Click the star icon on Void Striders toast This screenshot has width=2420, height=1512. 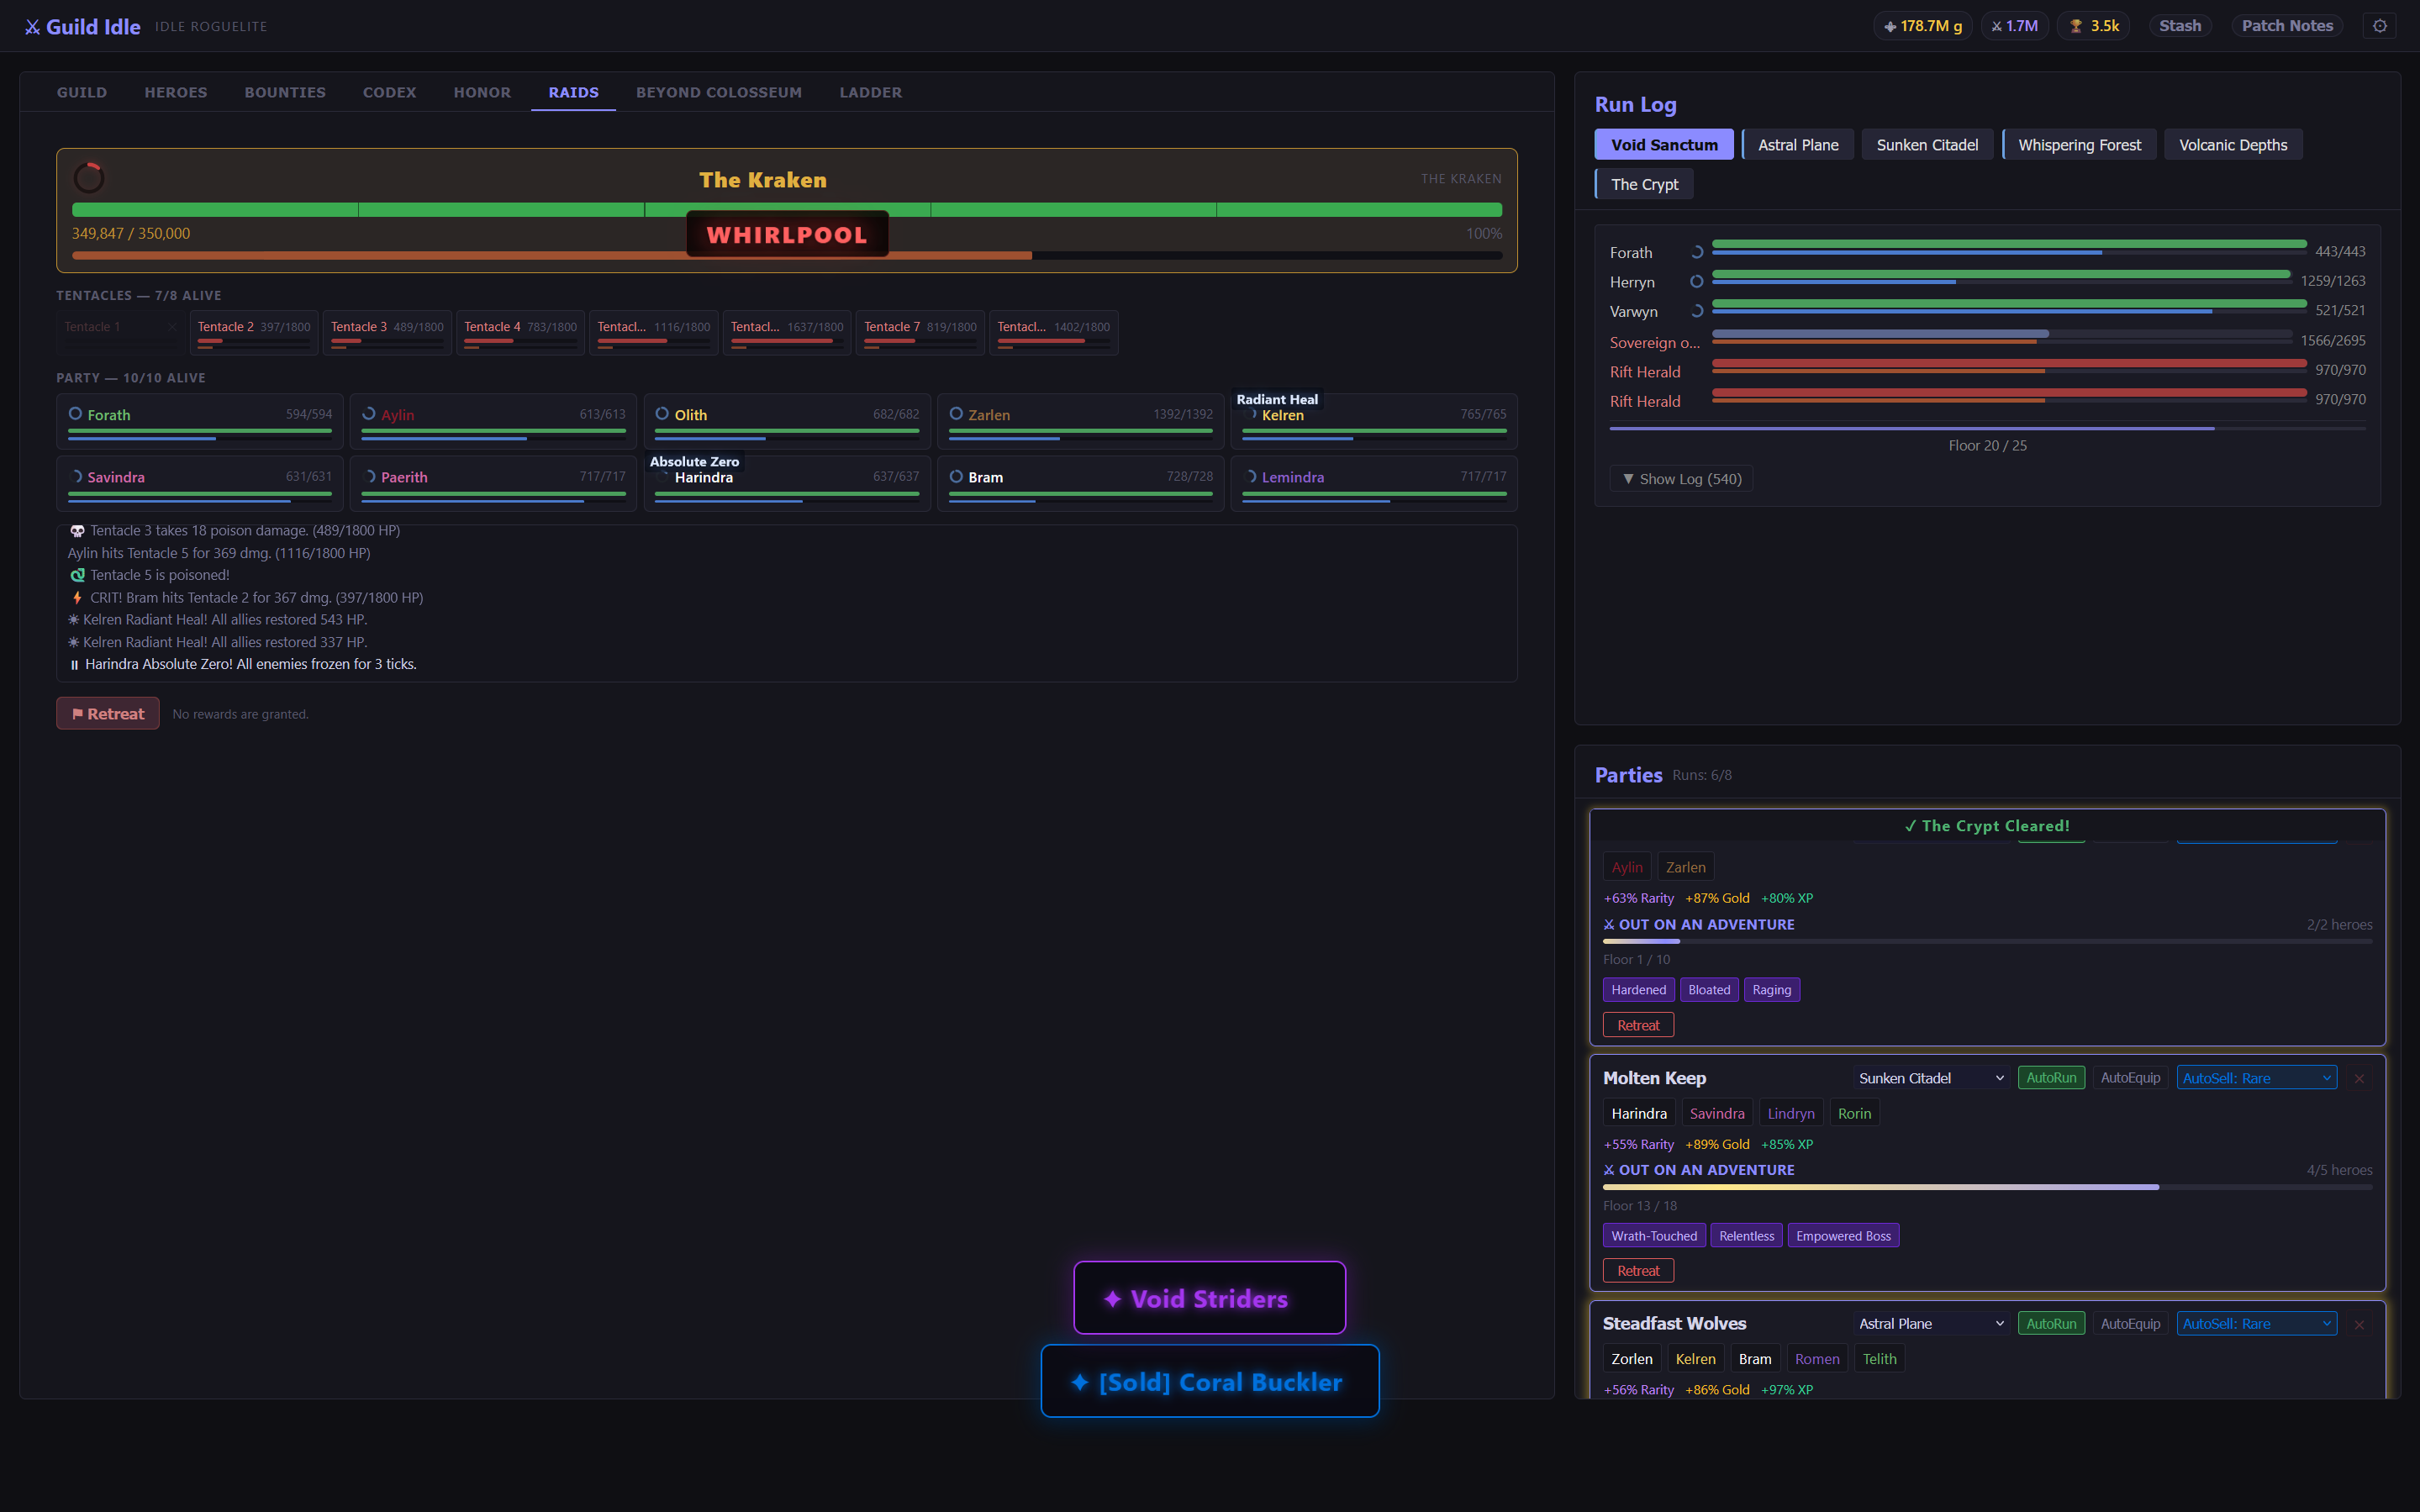1112,1299
